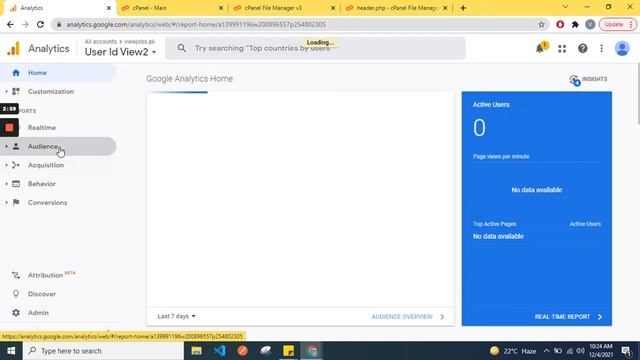Open the Realtime reports menu

pyautogui.click(x=42, y=128)
